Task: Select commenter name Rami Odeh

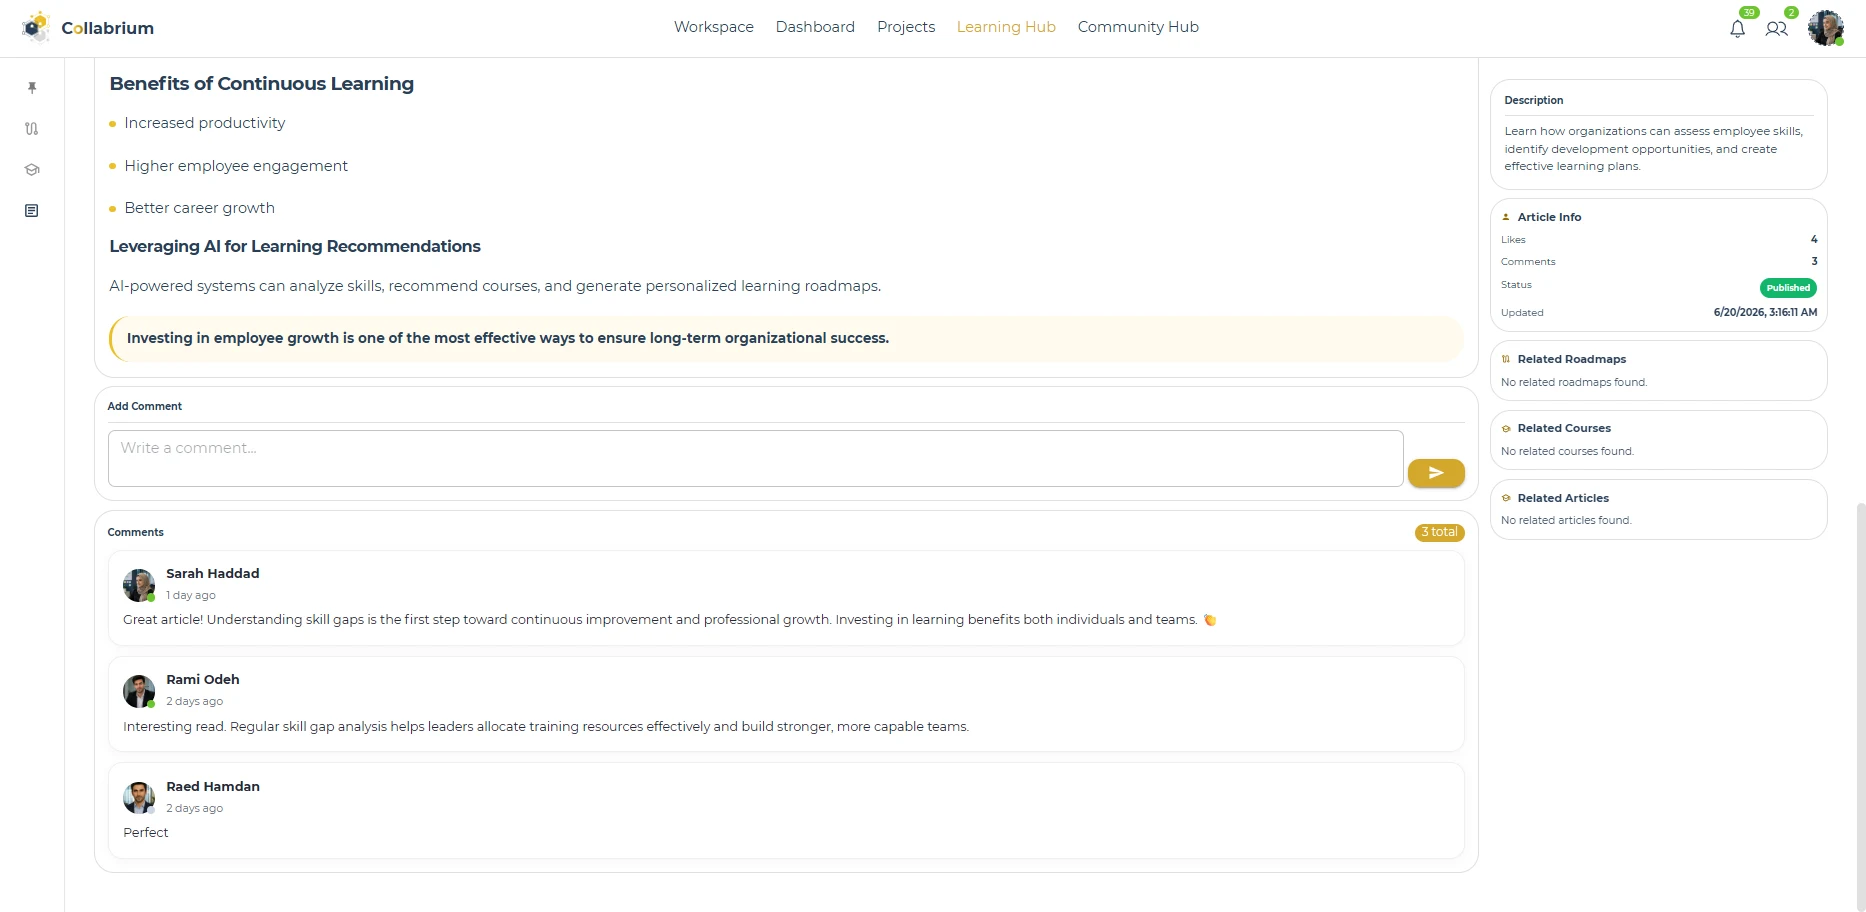Action: point(203,679)
